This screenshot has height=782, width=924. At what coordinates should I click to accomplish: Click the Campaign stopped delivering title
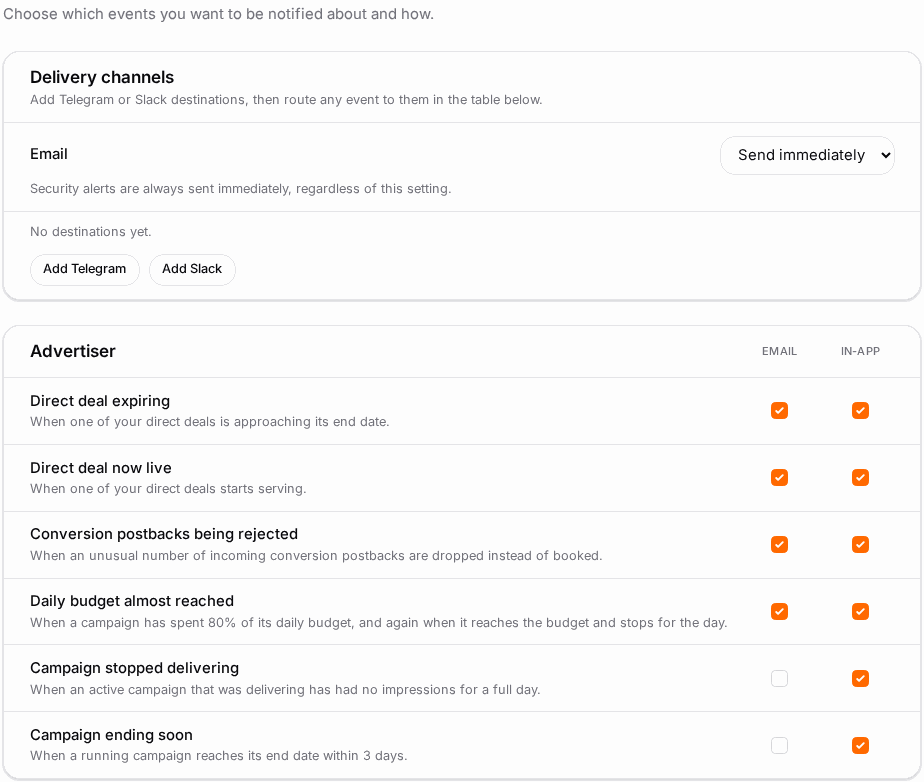click(134, 668)
